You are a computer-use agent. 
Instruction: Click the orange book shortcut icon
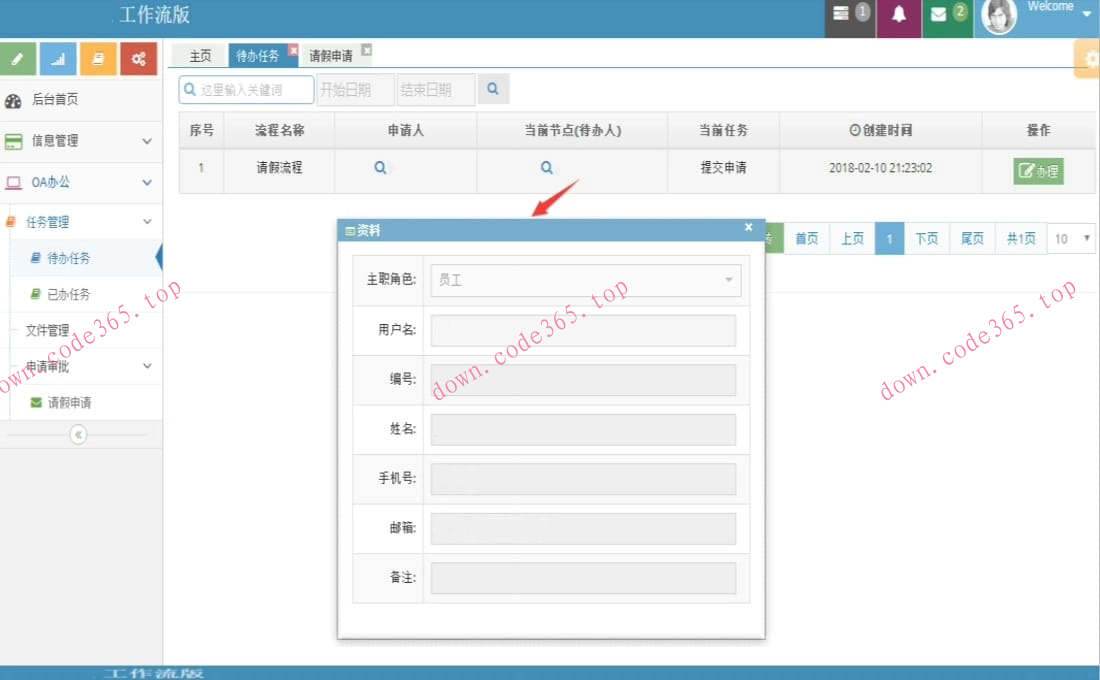coord(98,59)
